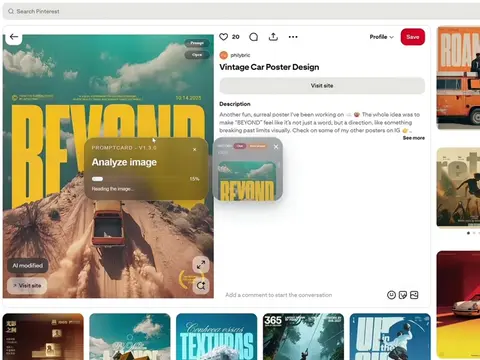
Task: Open the red sports car poster pin
Action: [458, 305]
